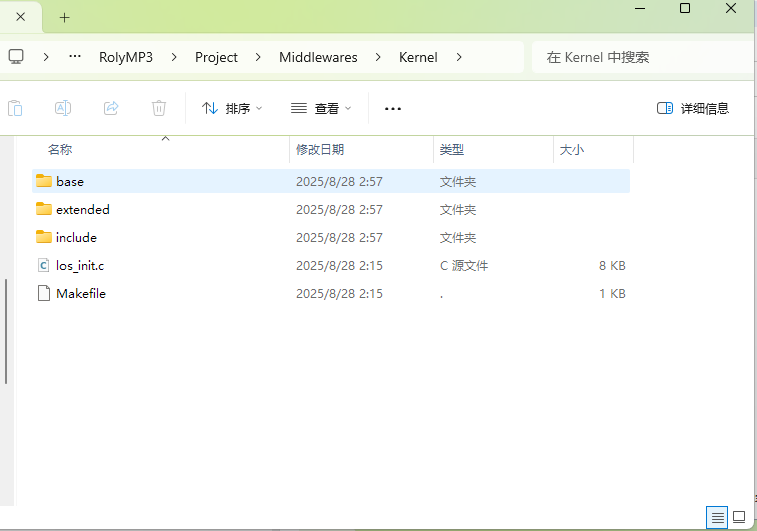This screenshot has height=531, width=757.
Task: Add a new tab with the plus button
Action: [64, 18]
